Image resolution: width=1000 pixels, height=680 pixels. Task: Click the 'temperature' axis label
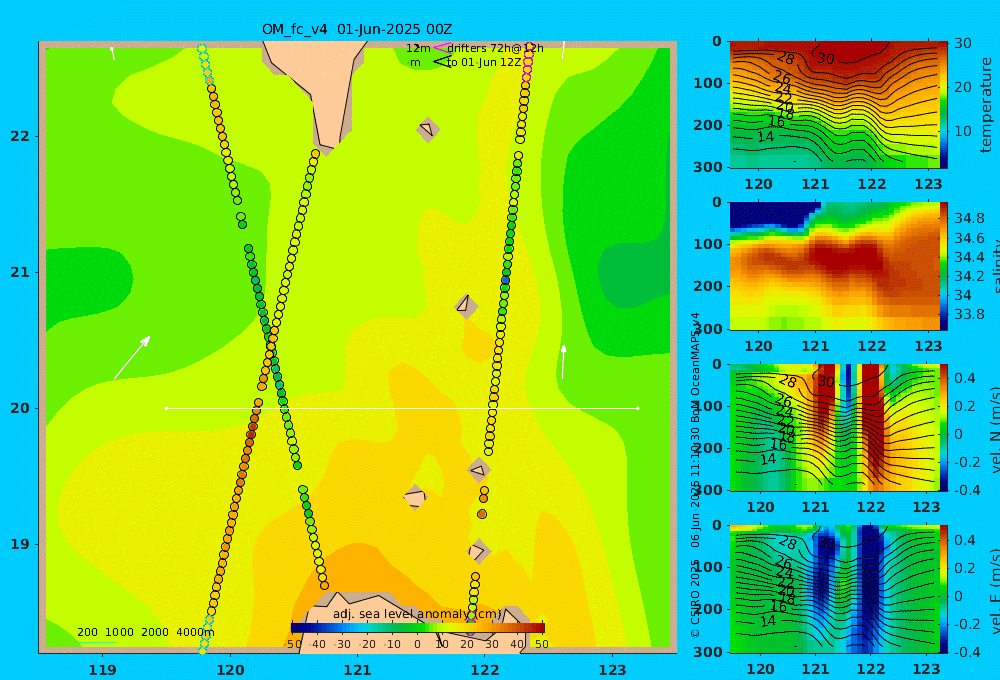(x=986, y=105)
